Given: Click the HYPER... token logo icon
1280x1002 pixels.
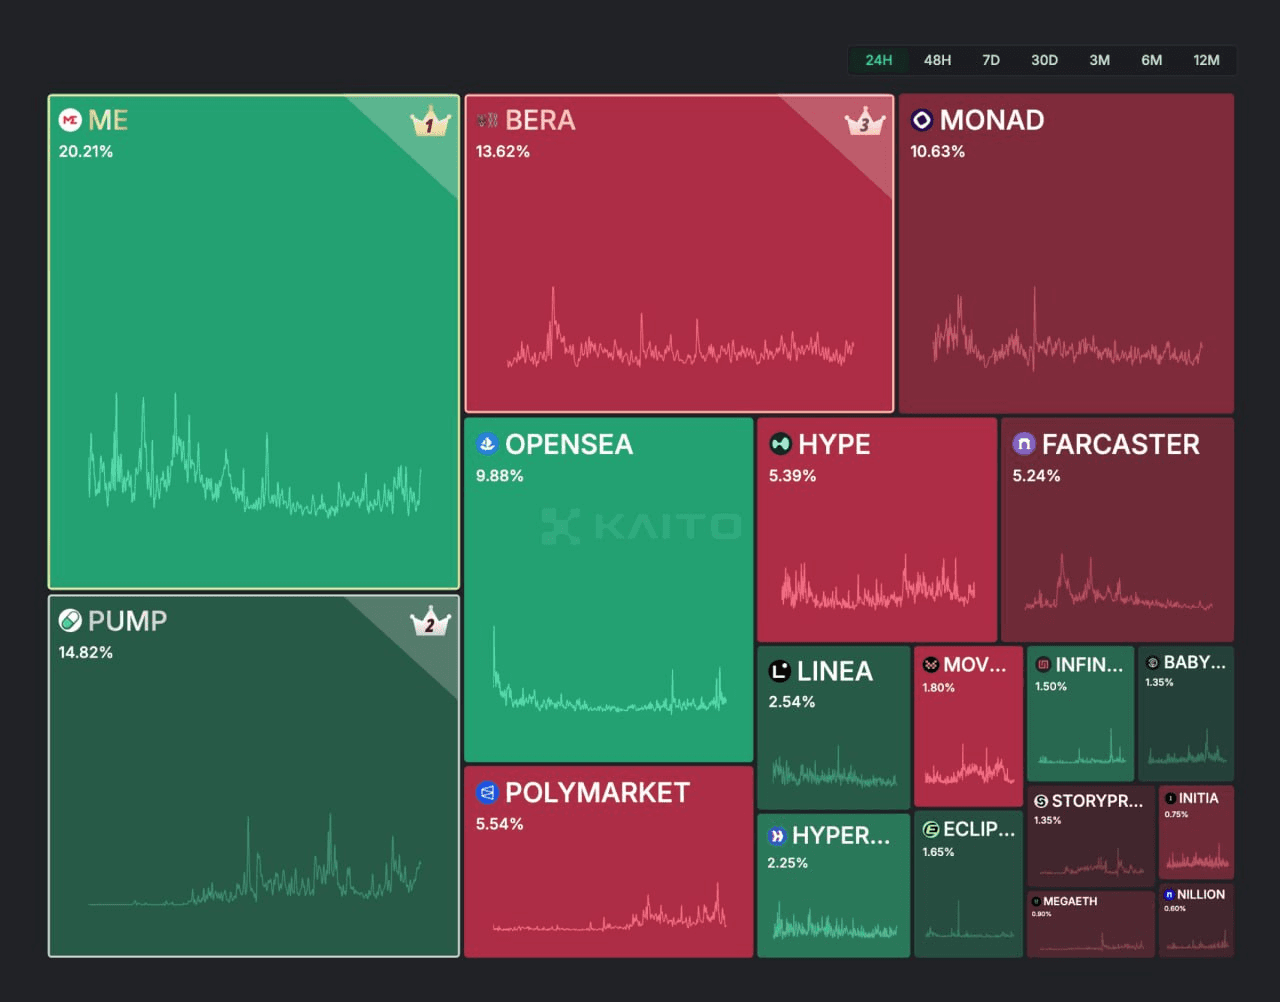Looking at the screenshot, I should 777,836.
